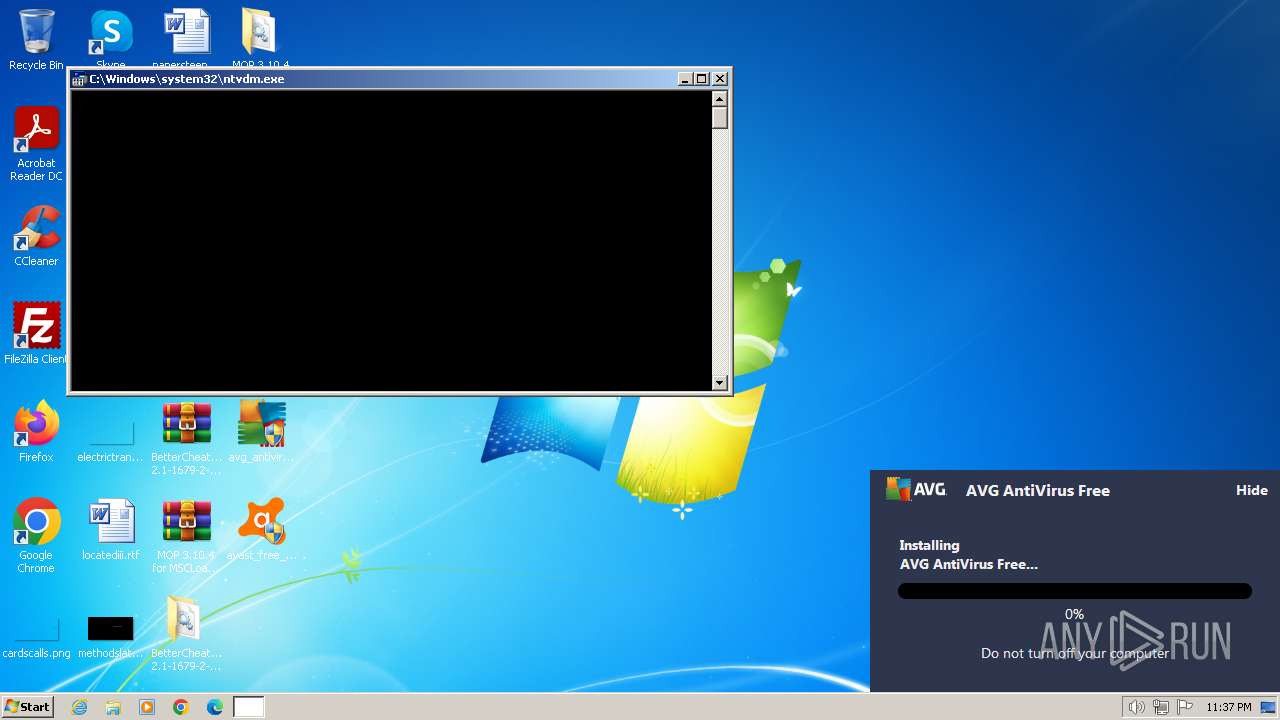The image size is (1280, 720).
Task: Open the ntvdm.exe window system menu icon
Action: [x=80, y=79]
